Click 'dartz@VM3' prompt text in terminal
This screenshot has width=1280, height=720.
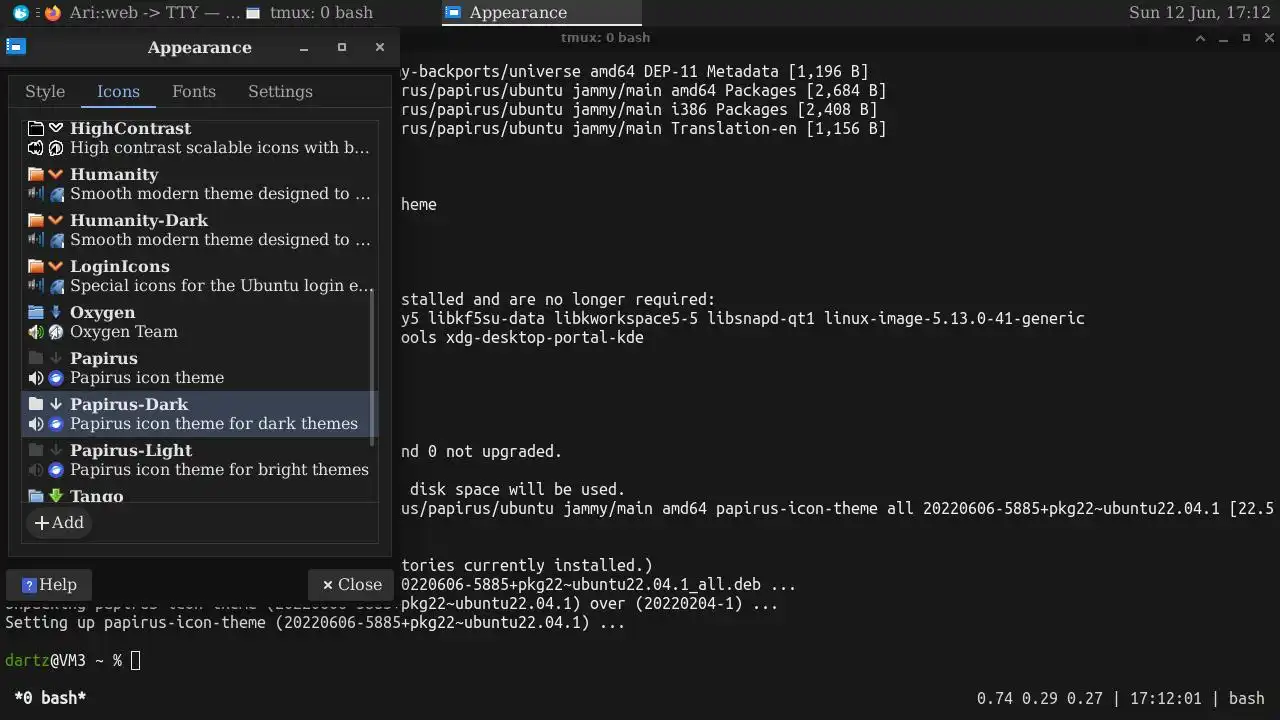click(45, 660)
